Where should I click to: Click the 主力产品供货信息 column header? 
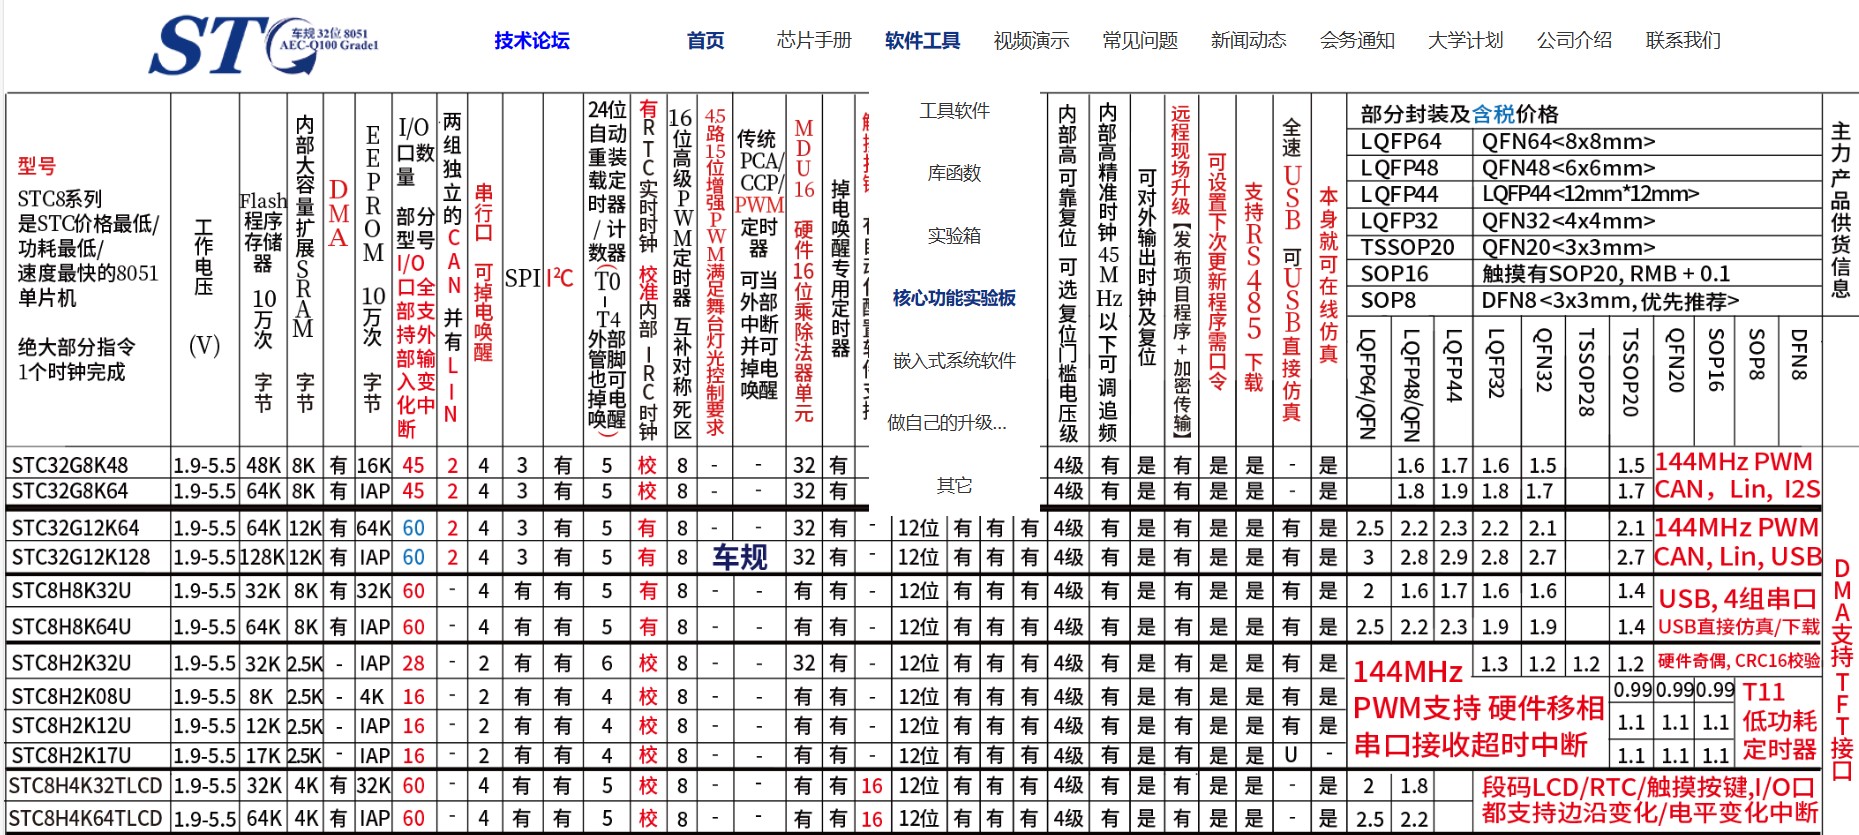[1840, 210]
